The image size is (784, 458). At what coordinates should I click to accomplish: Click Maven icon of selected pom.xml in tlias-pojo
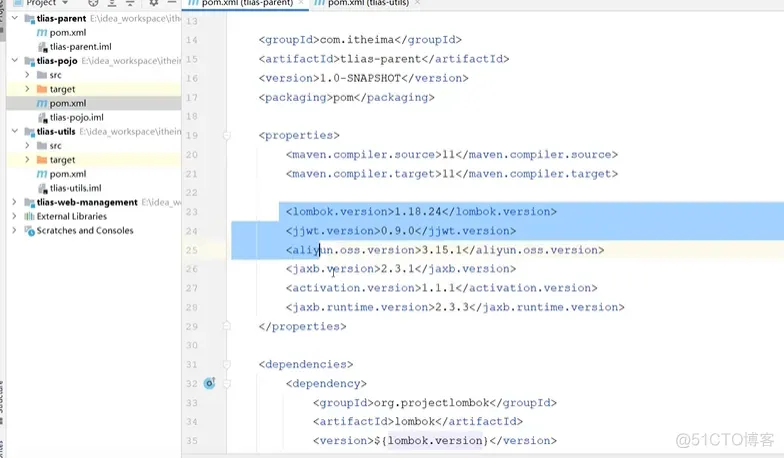coord(42,103)
